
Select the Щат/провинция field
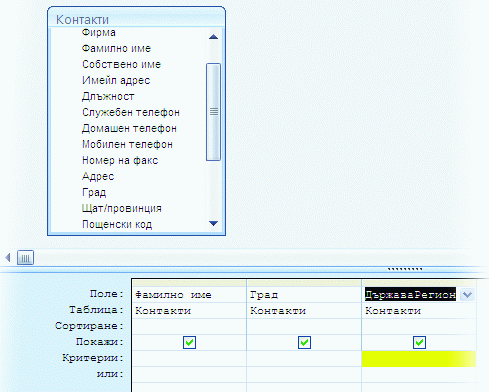[122, 208]
